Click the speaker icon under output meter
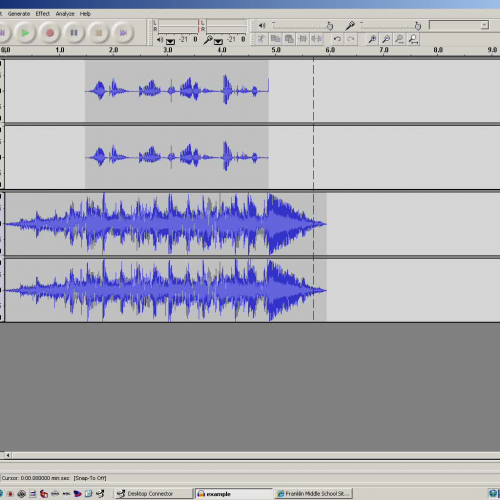The image size is (500, 500). (160, 40)
